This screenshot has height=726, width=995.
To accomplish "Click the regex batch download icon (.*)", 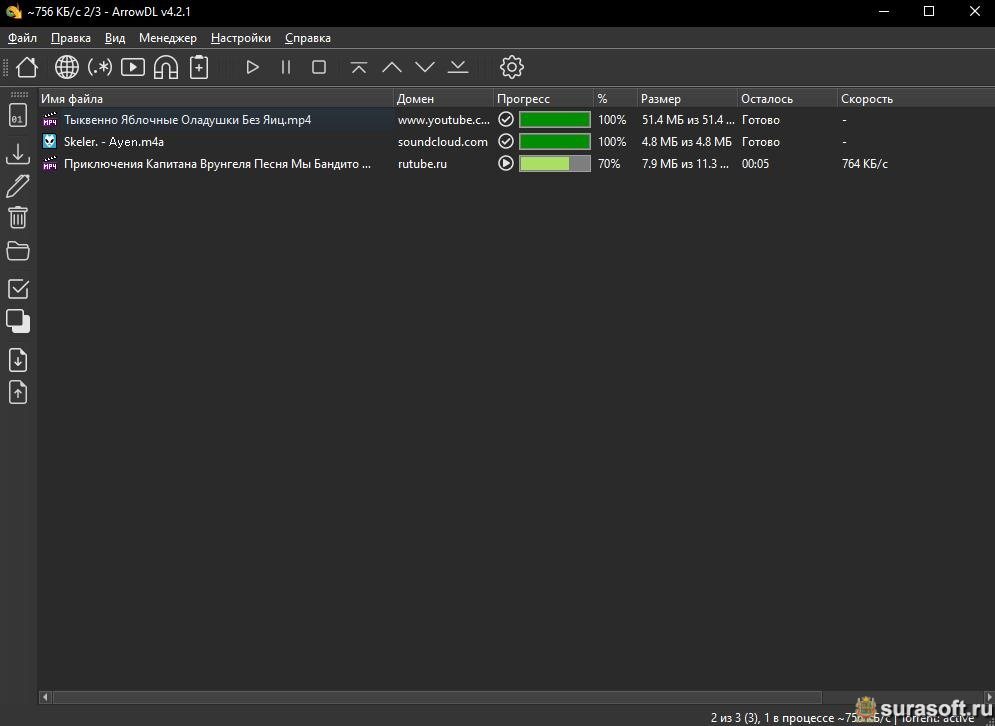I will 100,67.
